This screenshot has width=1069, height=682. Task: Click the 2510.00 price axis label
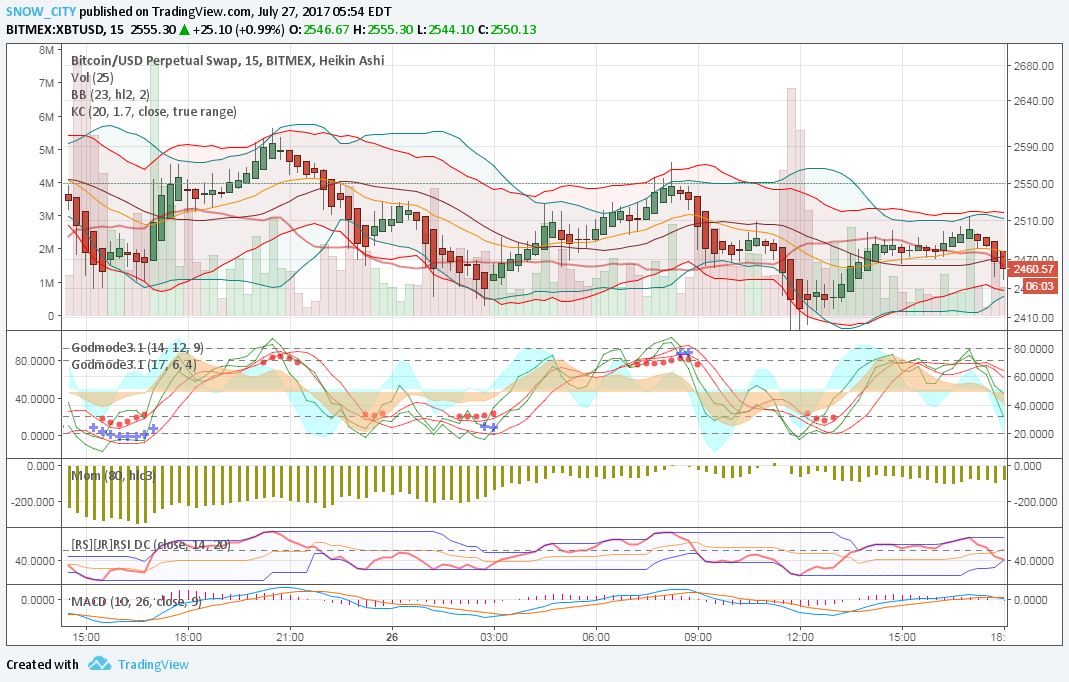1034,221
